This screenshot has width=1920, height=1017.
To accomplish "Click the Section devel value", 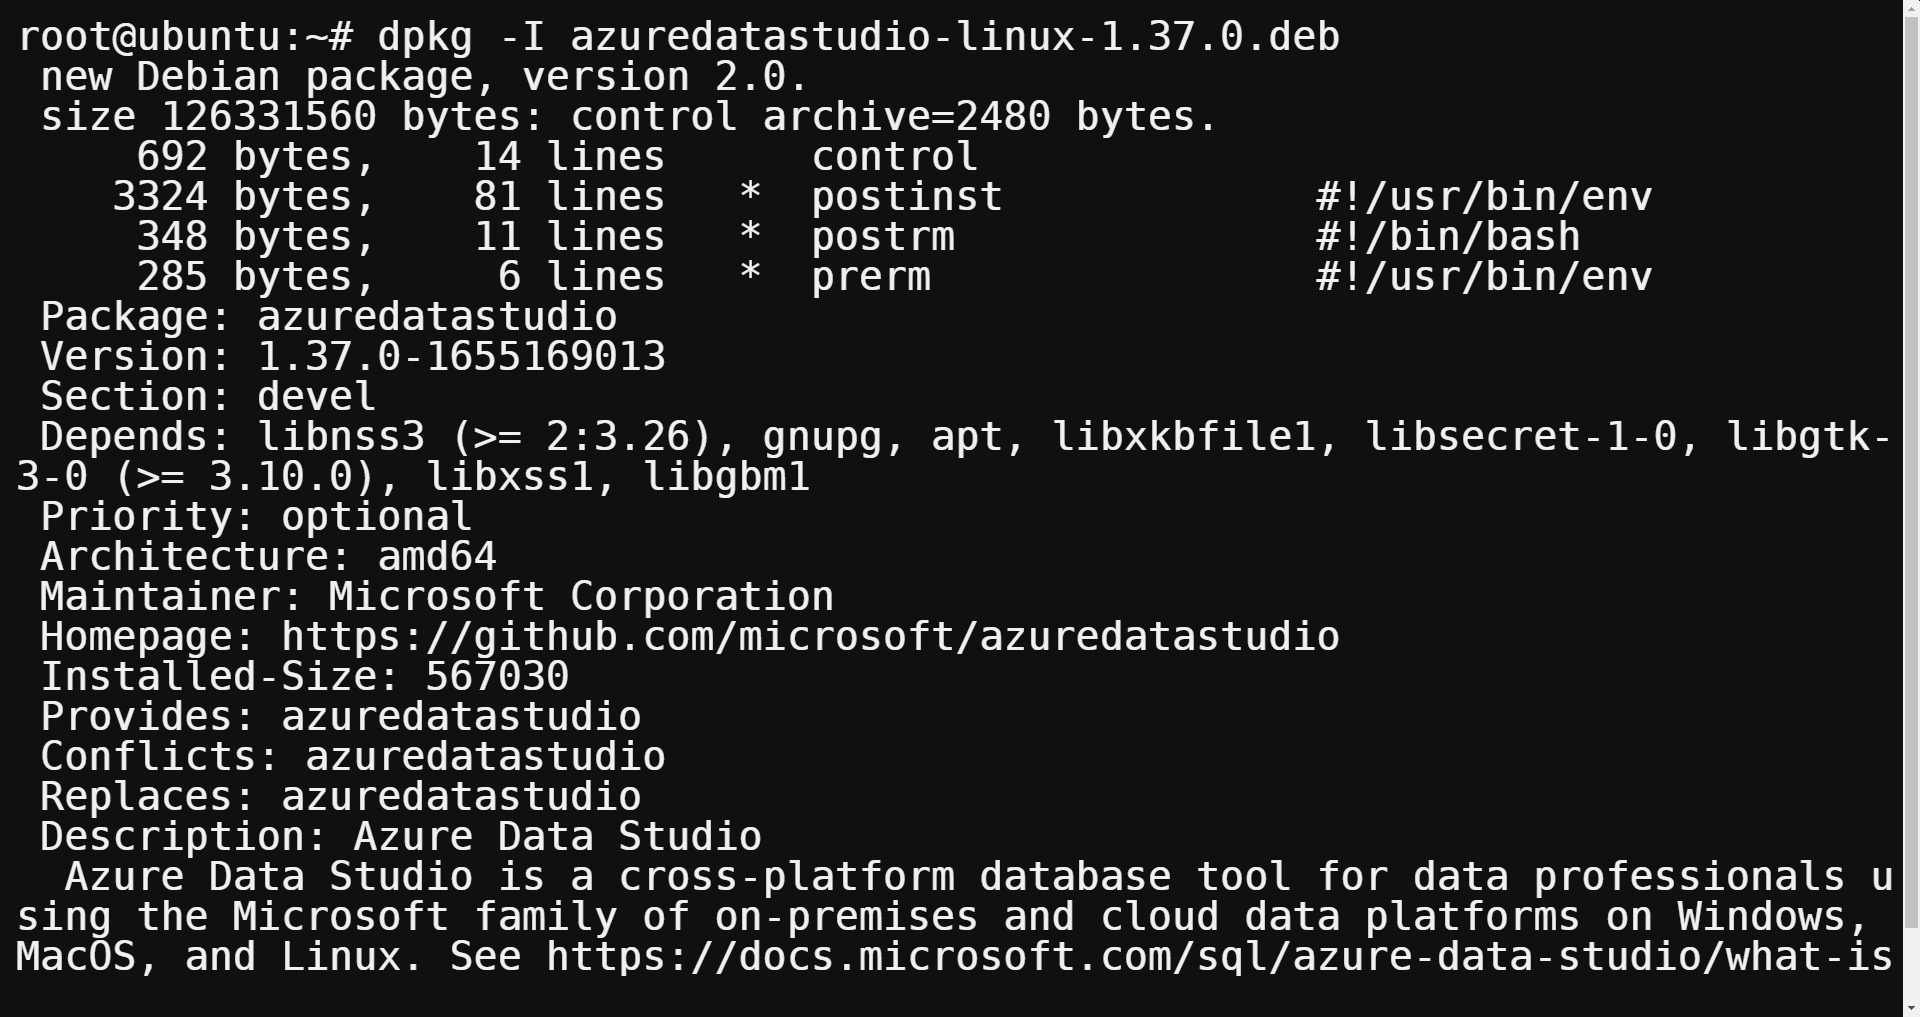I will 316,397.
